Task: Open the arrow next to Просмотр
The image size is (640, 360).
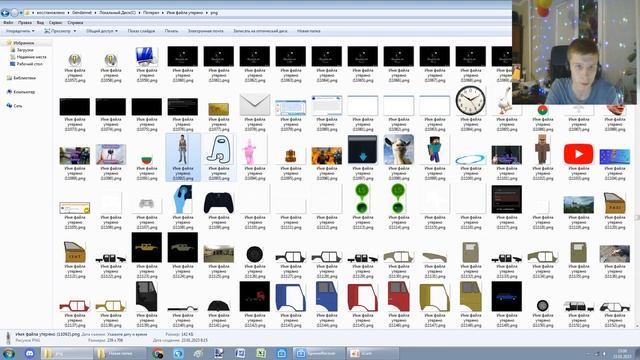Action: pos(74,31)
